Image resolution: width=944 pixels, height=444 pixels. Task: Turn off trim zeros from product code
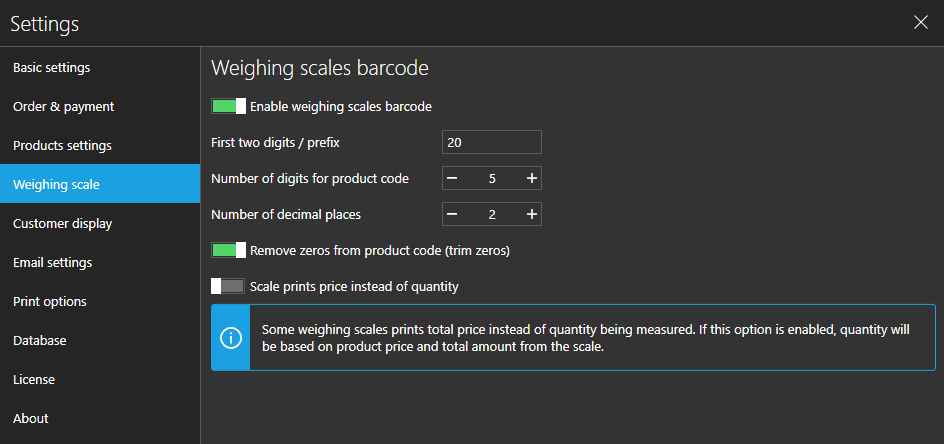pyautogui.click(x=228, y=250)
